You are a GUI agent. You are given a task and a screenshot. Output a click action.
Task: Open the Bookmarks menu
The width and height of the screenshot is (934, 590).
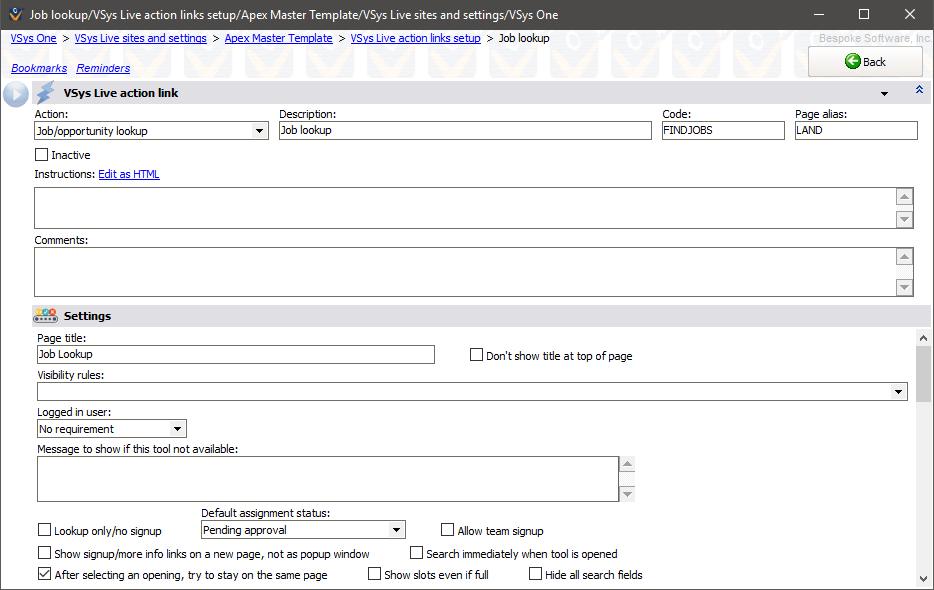point(39,68)
